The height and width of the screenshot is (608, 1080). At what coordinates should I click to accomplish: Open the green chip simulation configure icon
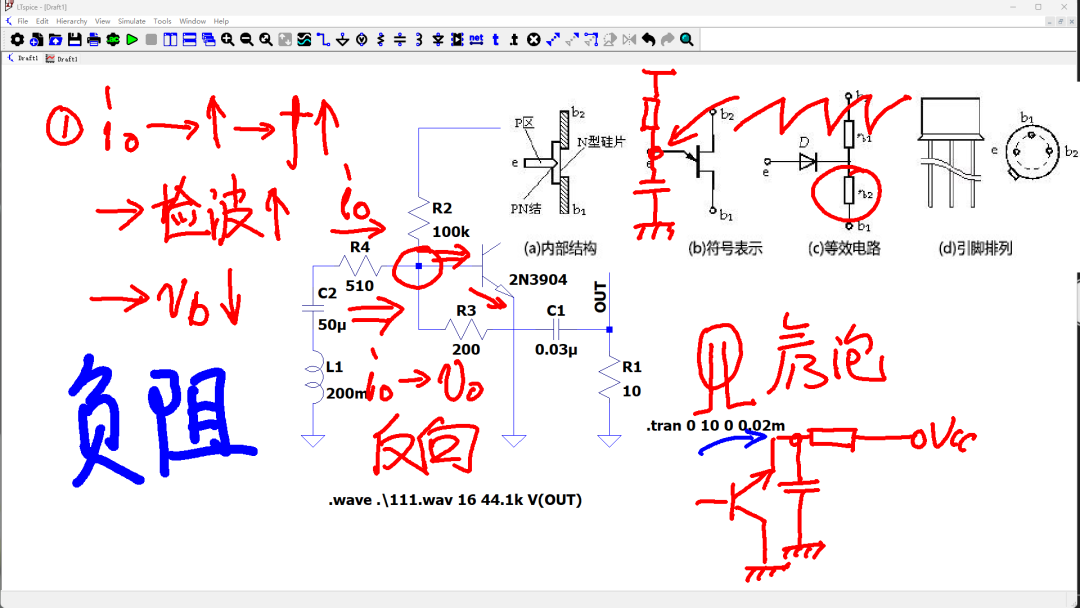coord(113,40)
